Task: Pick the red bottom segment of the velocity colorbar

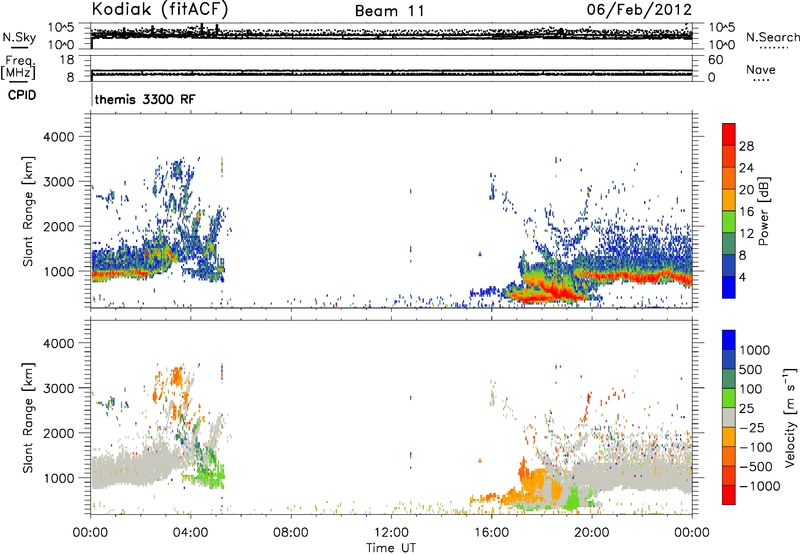Action: pyautogui.click(x=729, y=495)
